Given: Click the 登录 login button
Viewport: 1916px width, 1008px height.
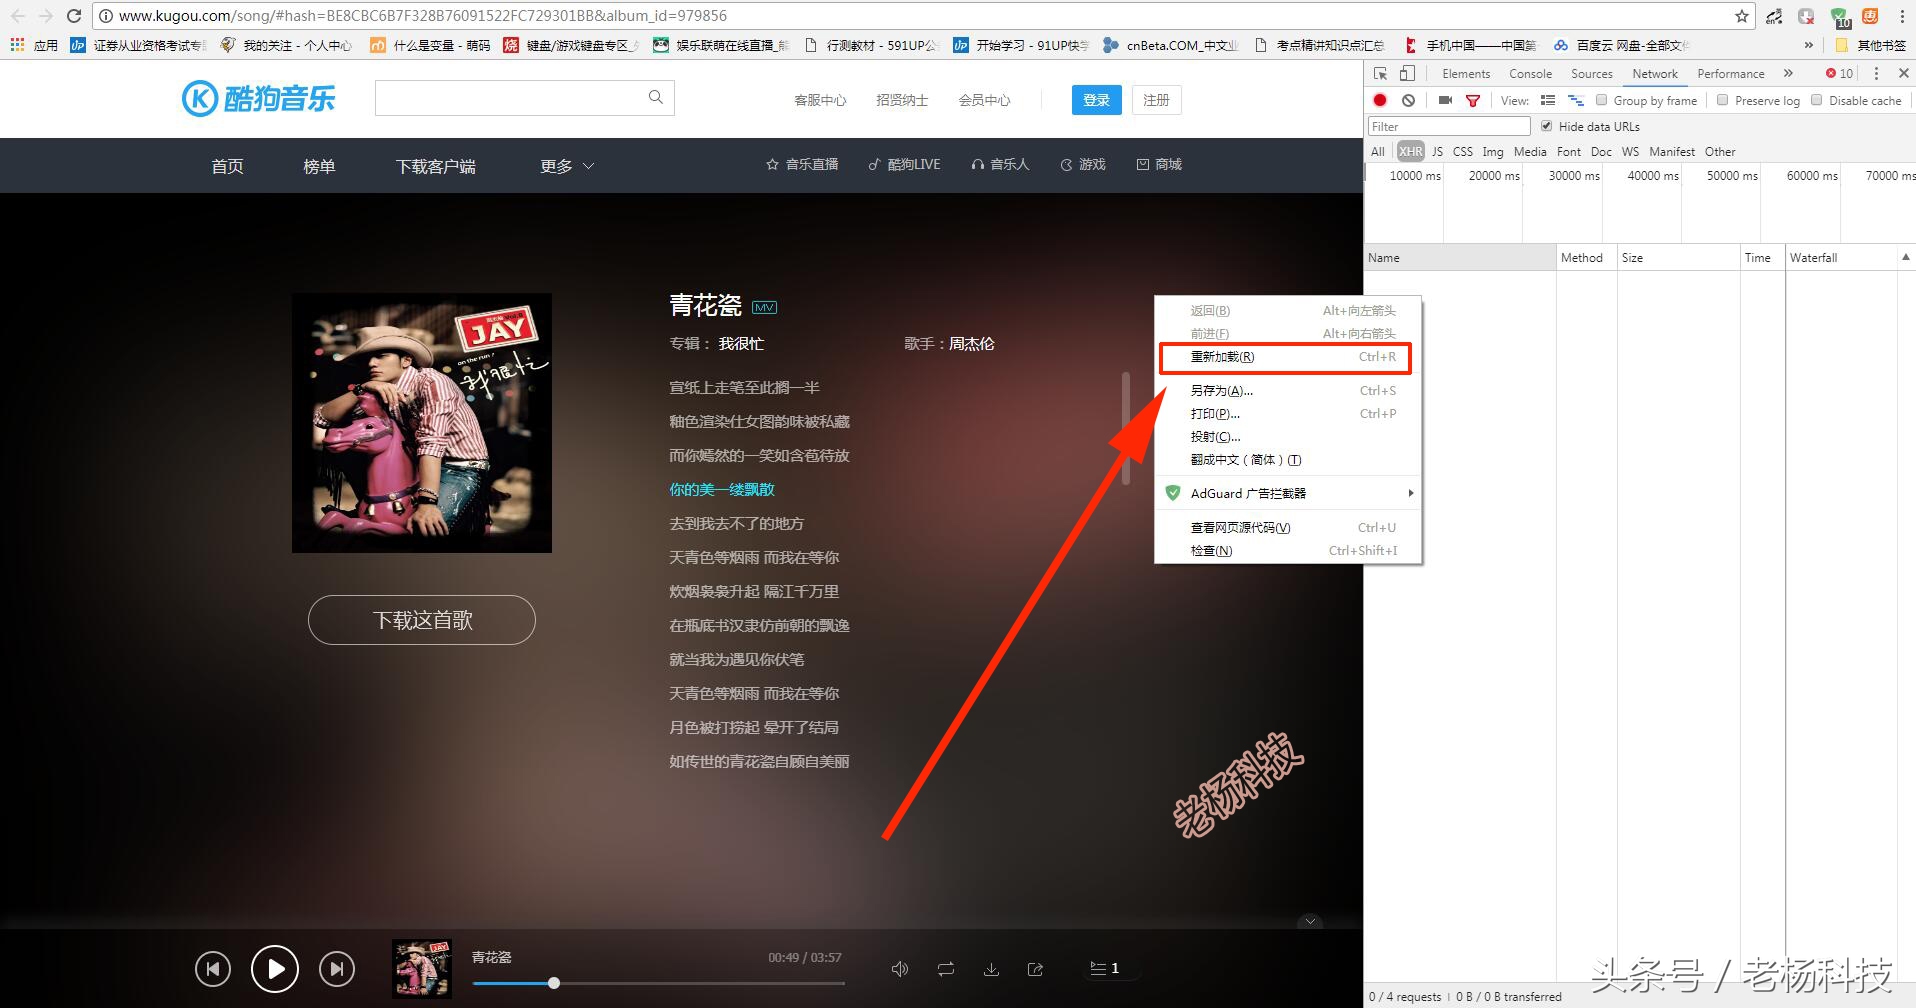Looking at the screenshot, I should (x=1097, y=100).
